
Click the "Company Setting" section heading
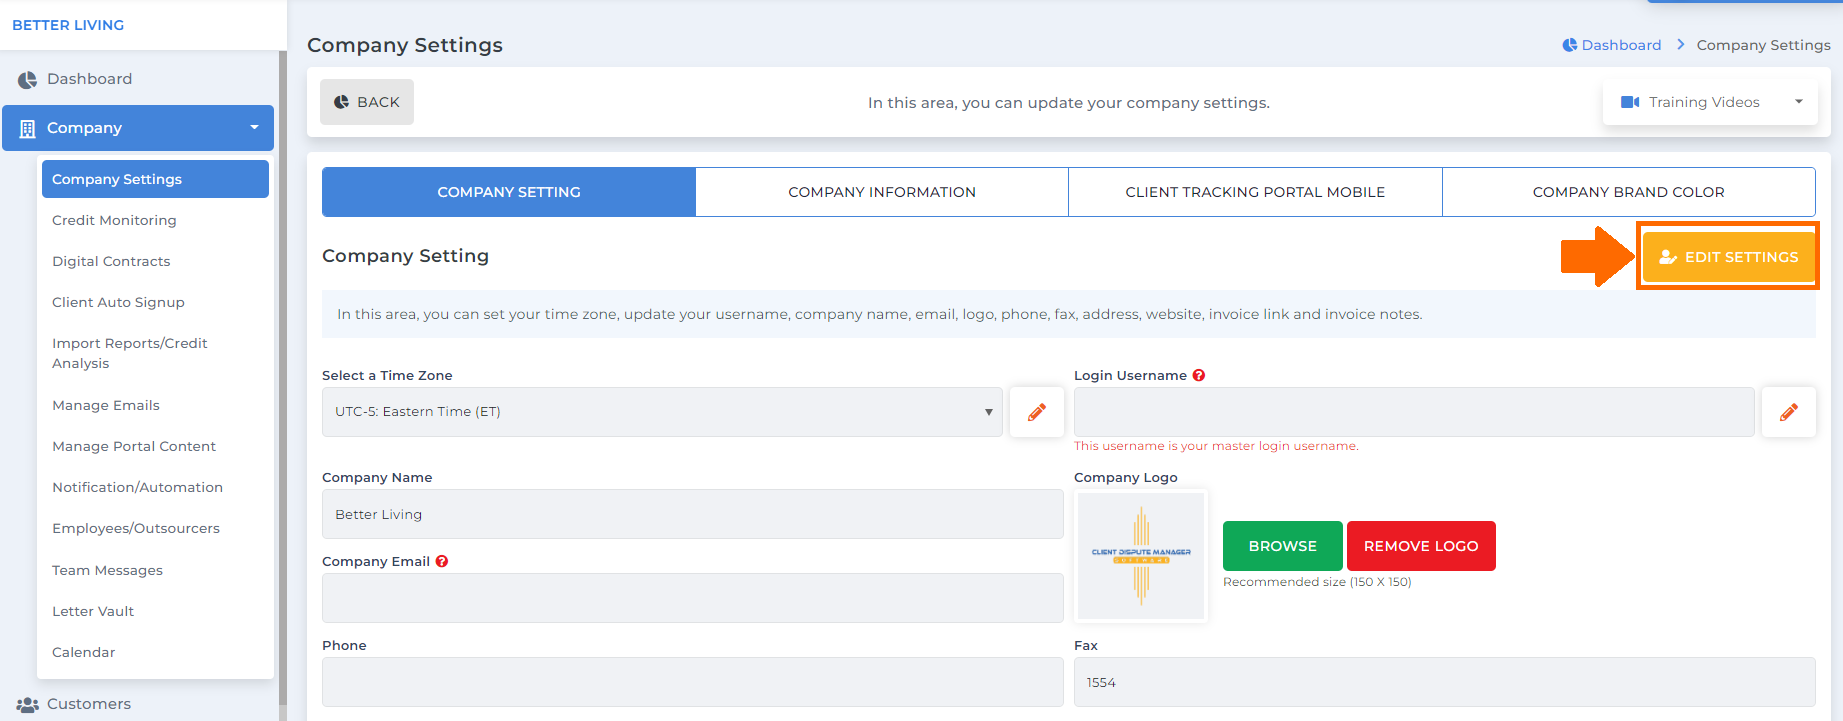point(405,256)
